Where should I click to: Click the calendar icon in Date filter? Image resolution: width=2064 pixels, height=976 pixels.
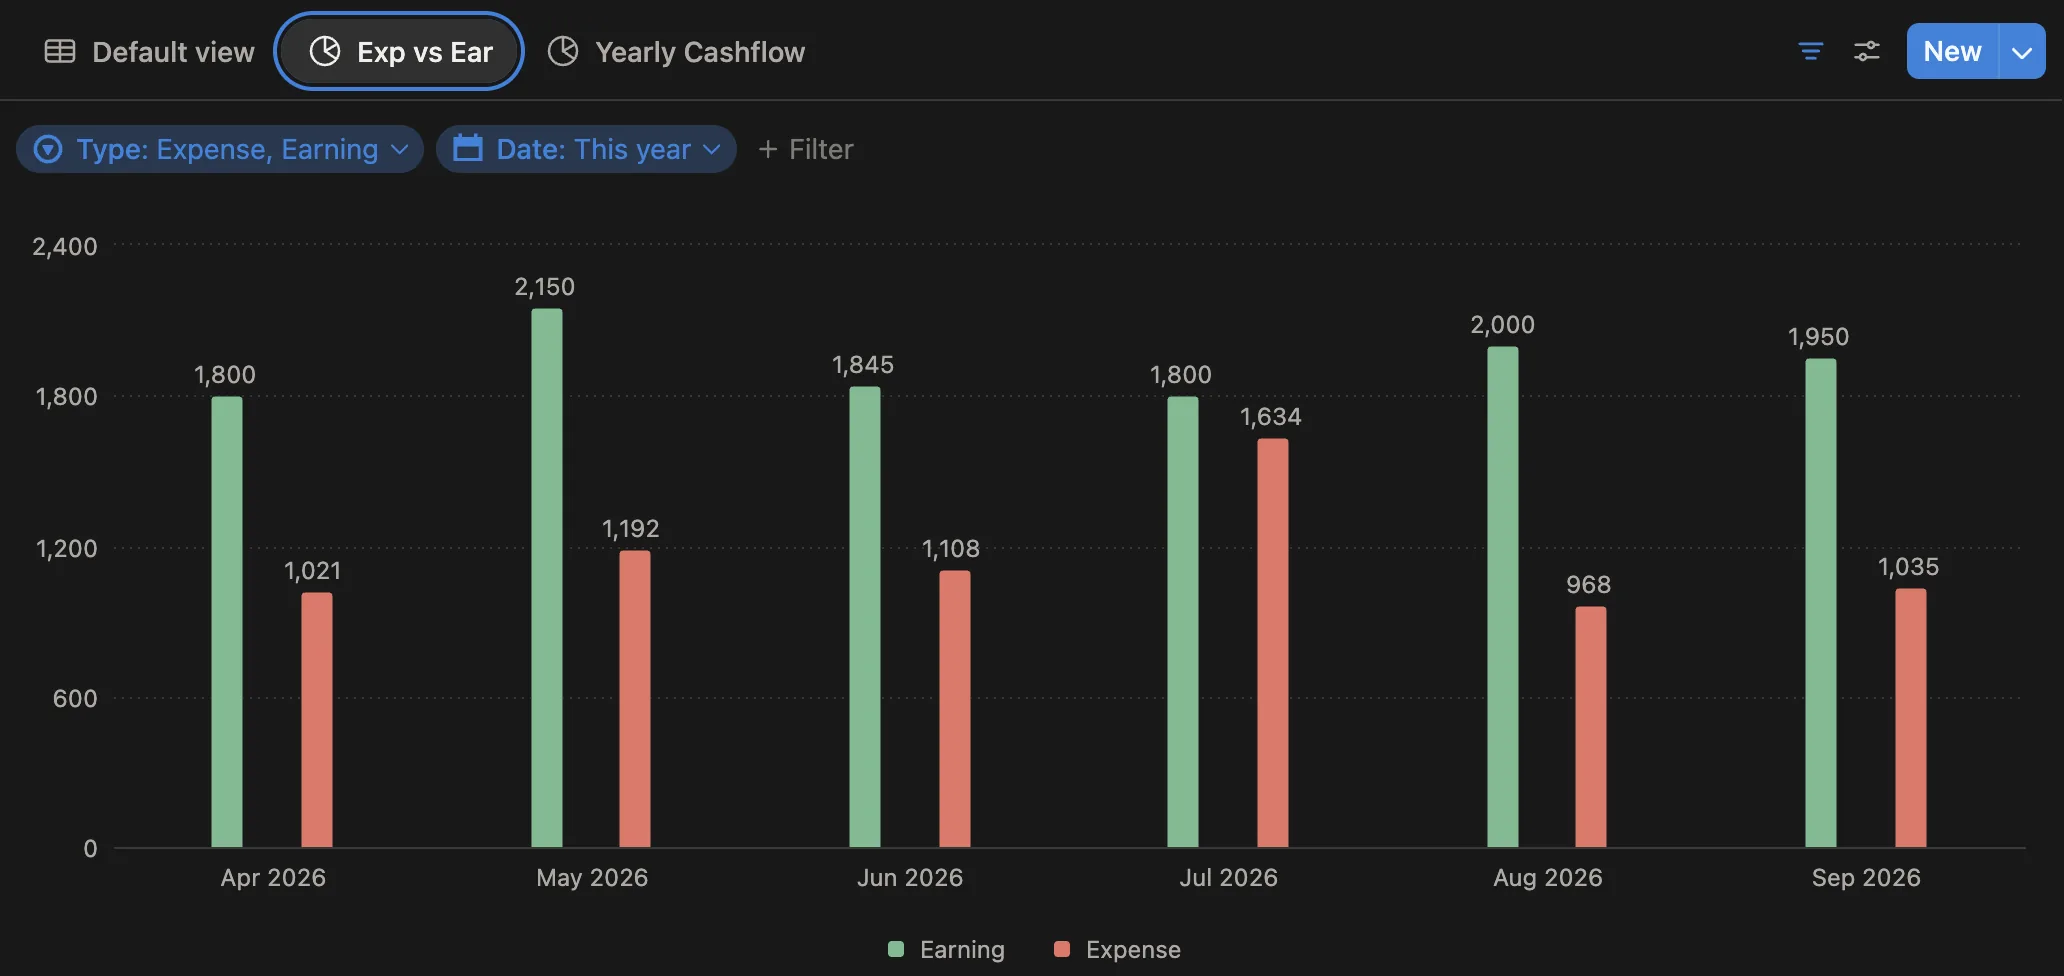click(x=468, y=148)
